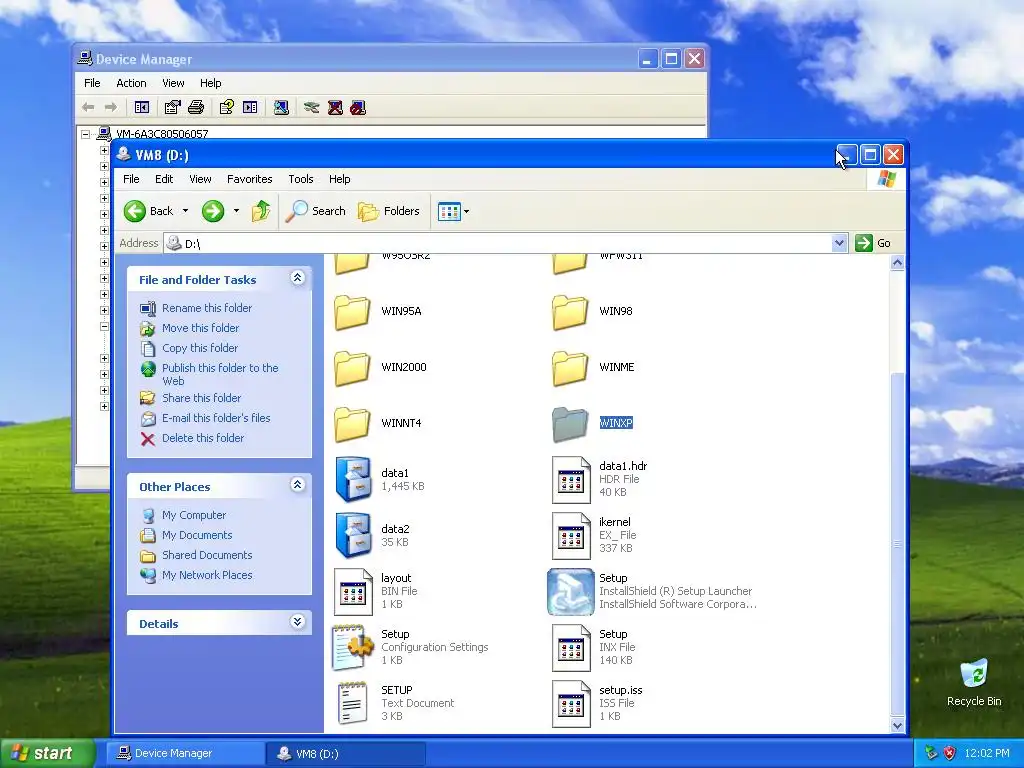The height and width of the screenshot is (768, 1024).
Task: Click Move this folder link
Action: click(200, 328)
